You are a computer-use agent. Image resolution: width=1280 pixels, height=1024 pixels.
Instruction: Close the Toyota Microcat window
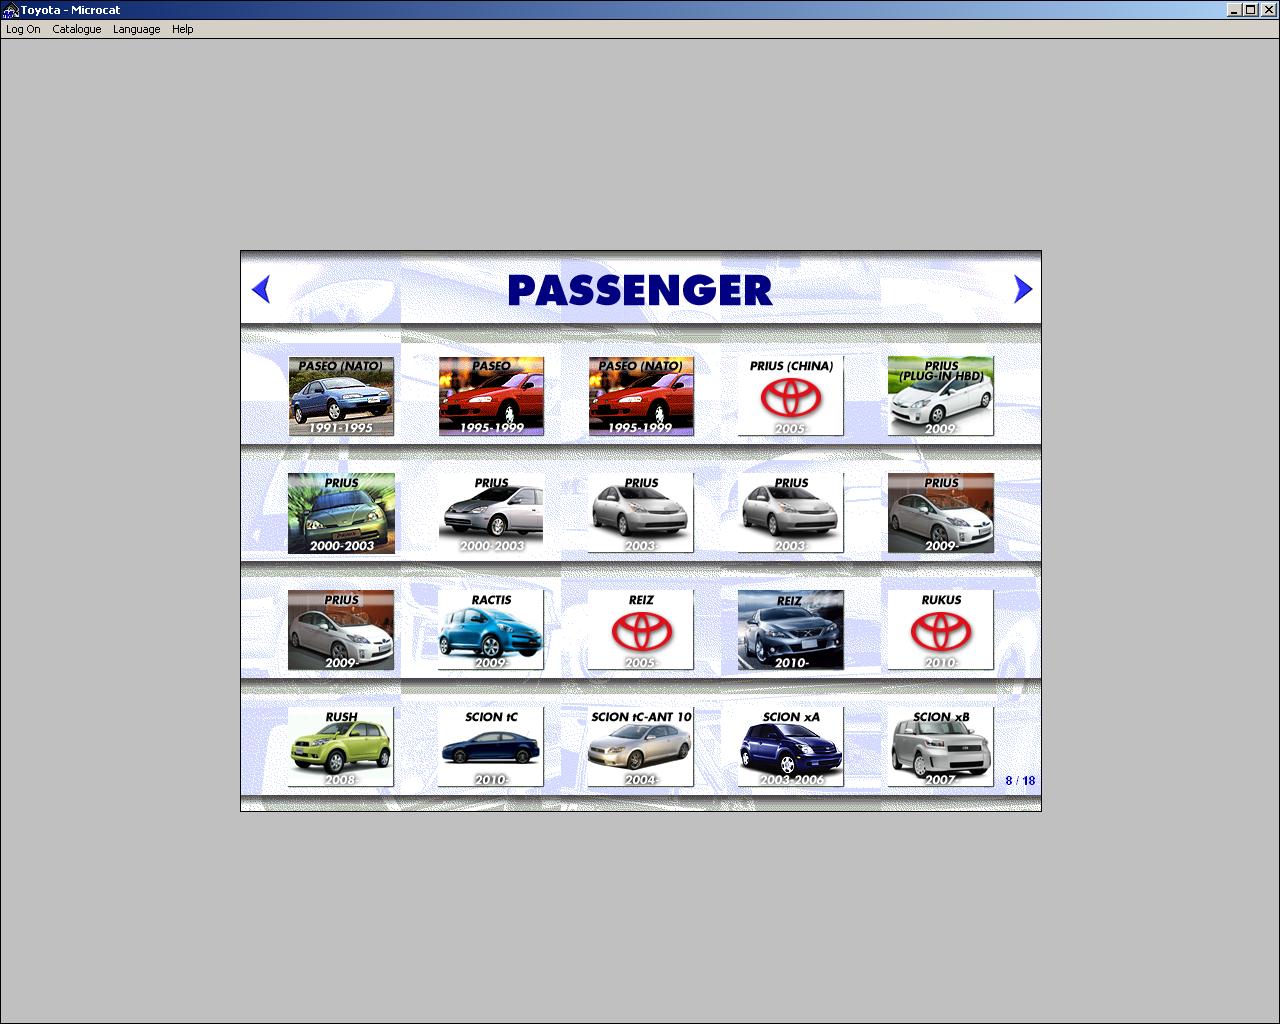coord(1268,10)
